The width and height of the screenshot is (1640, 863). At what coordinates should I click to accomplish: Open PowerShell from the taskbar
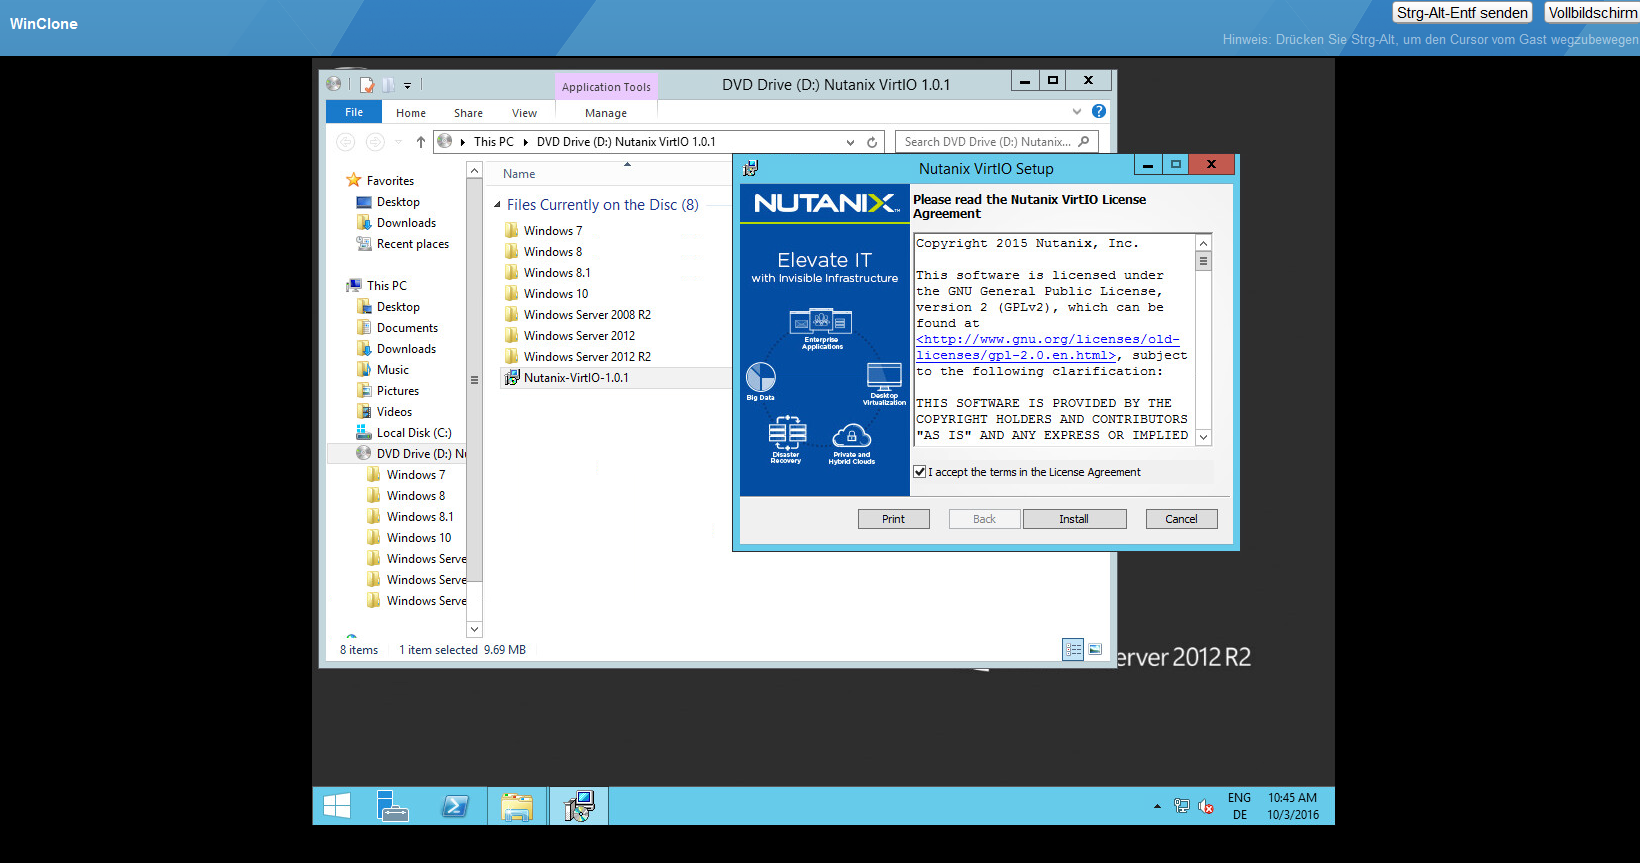(455, 806)
